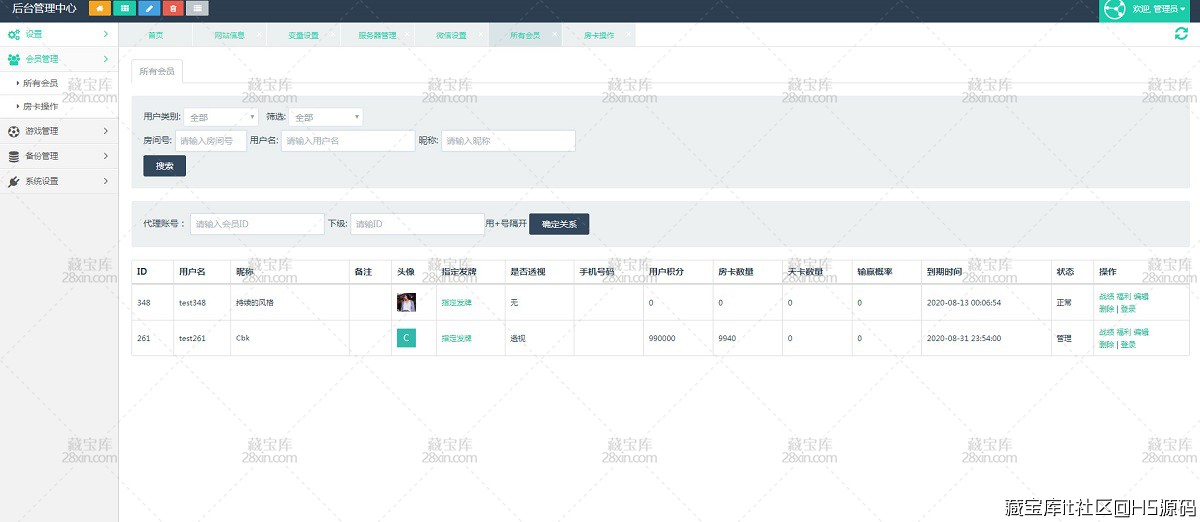This screenshot has width=1200, height=522.
Task: Collapse the 会员管理 sidebar menu
Action: [59, 59]
